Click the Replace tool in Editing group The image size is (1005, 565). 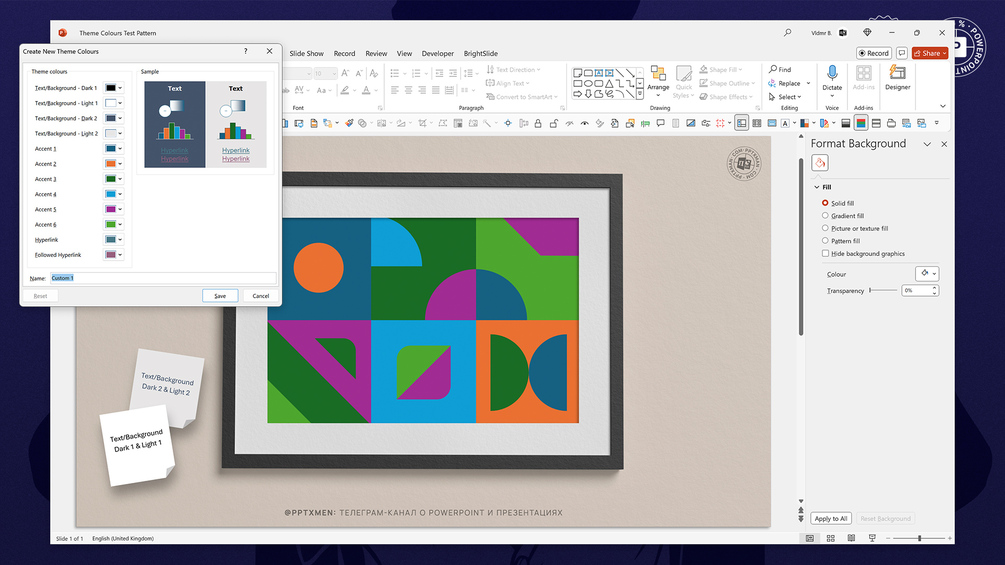pos(785,83)
